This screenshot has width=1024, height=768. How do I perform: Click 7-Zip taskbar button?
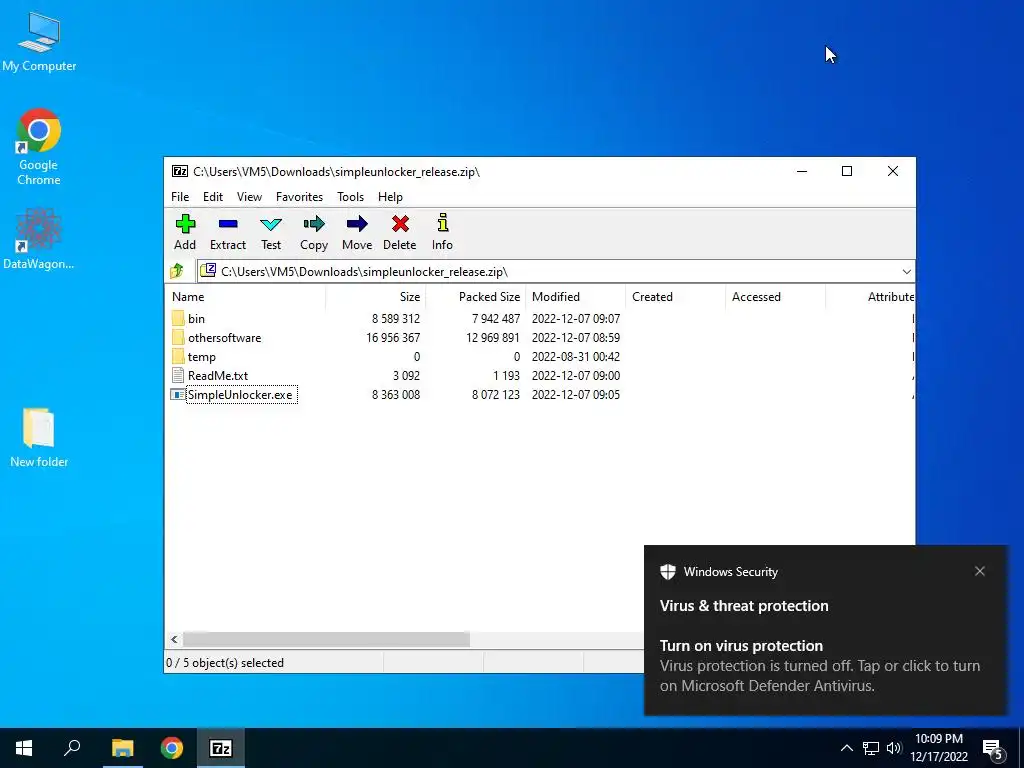221,748
